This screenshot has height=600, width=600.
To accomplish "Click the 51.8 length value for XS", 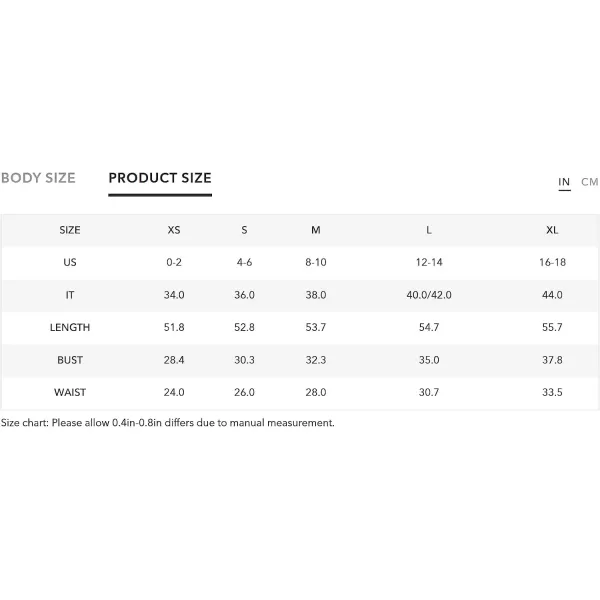I will point(174,328).
